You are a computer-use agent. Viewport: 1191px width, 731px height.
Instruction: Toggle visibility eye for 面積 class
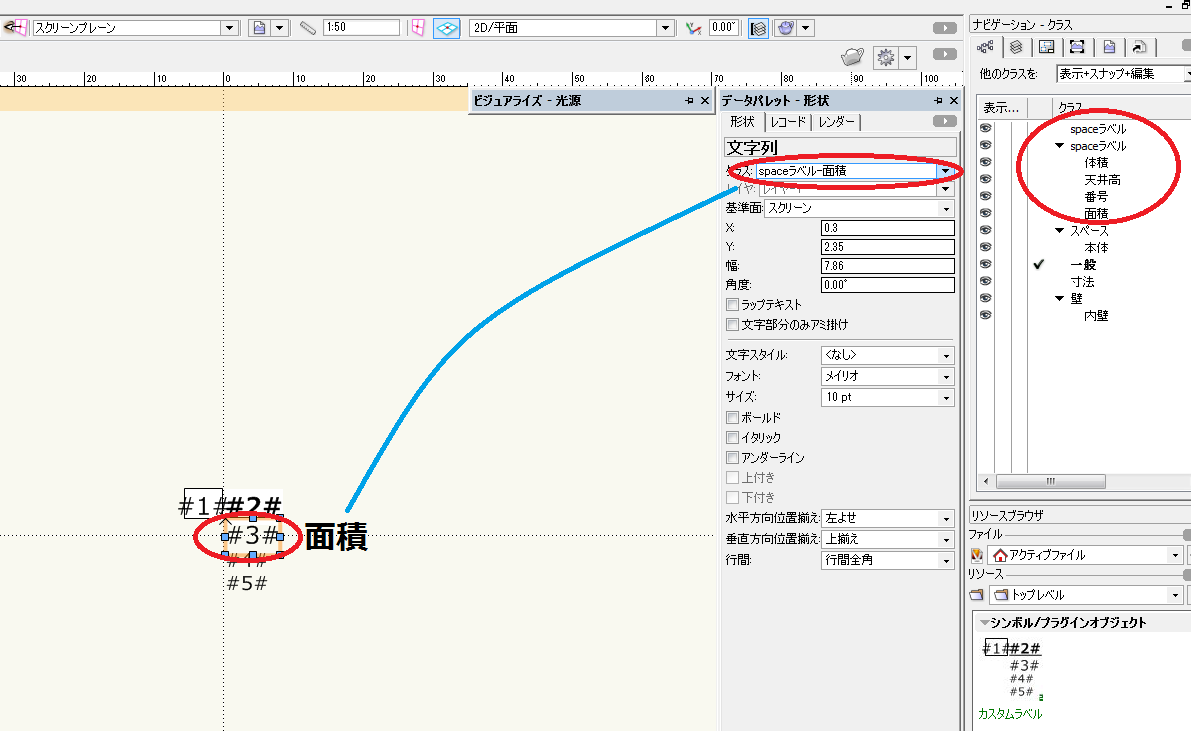click(x=986, y=213)
